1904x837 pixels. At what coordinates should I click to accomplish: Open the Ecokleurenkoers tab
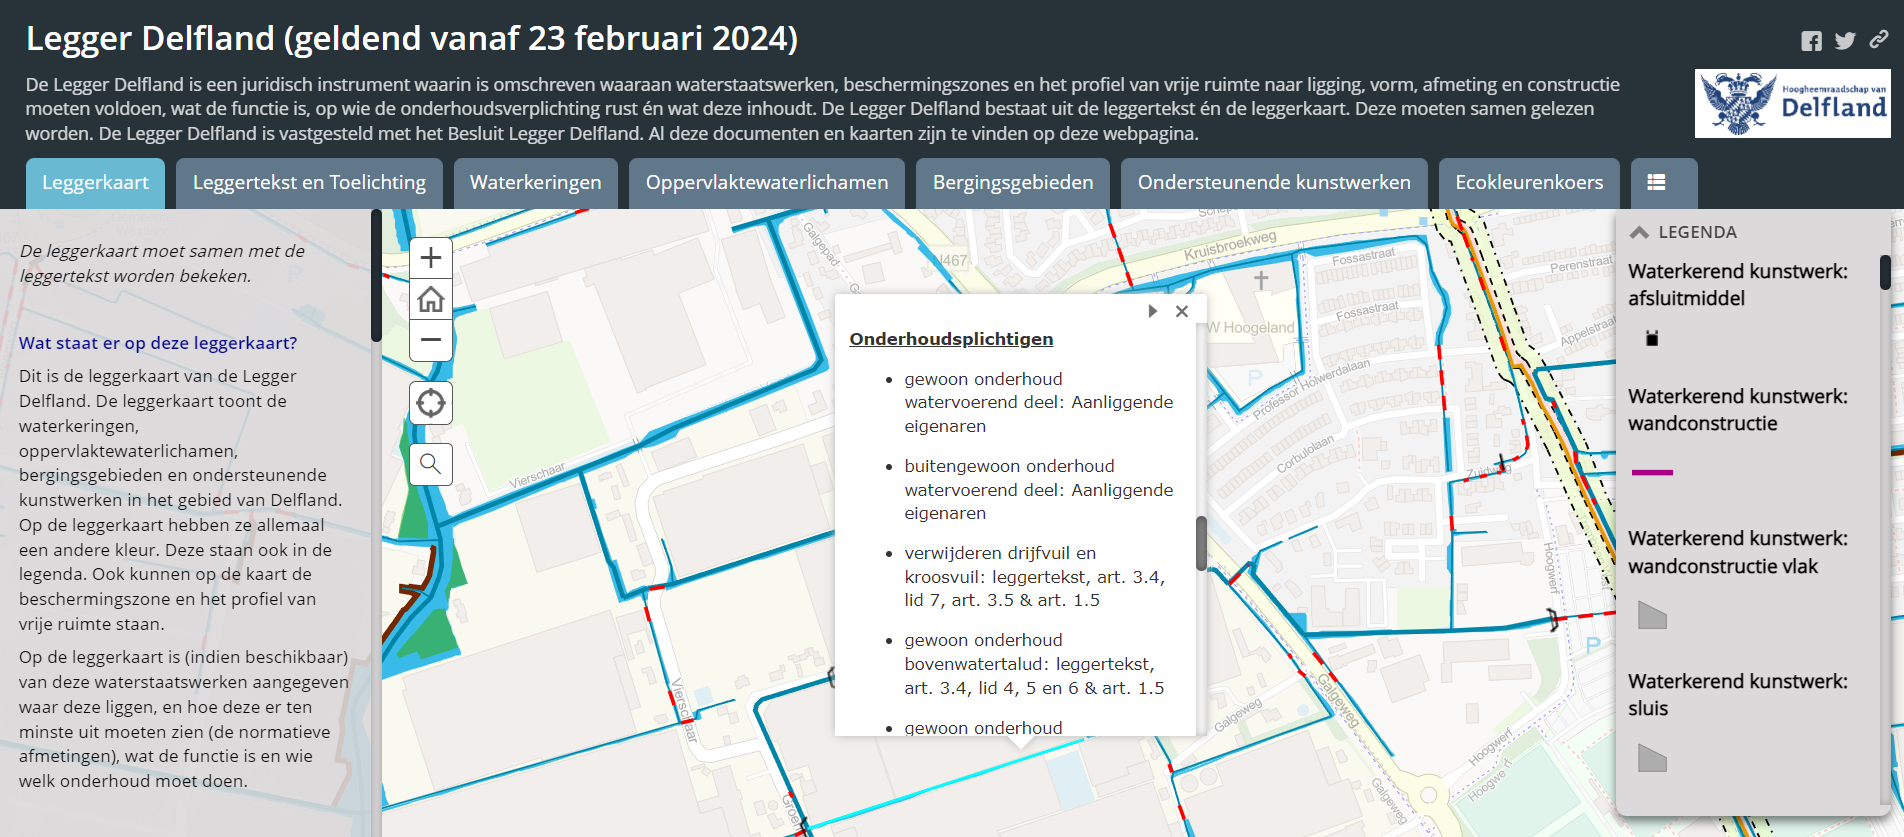point(1529,183)
